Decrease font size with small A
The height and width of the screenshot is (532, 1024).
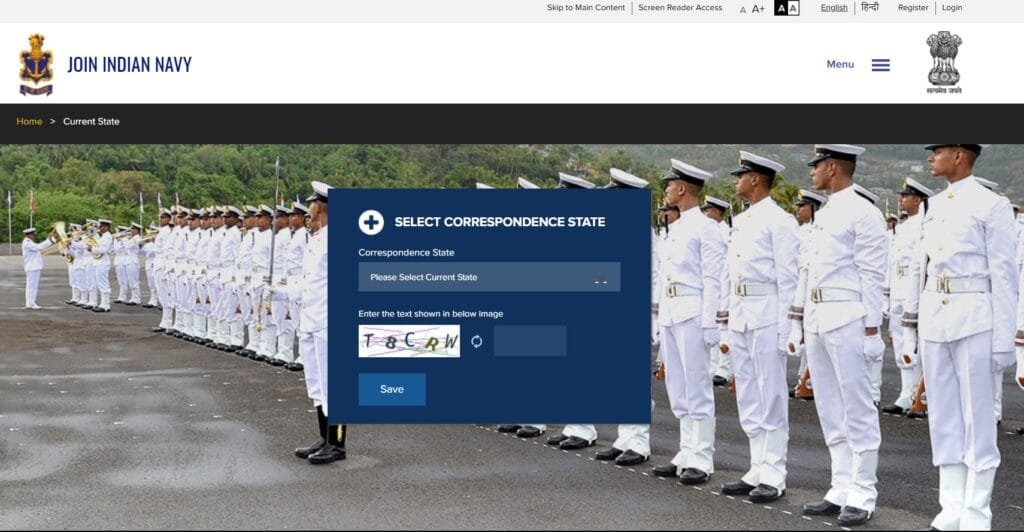click(x=743, y=9)
